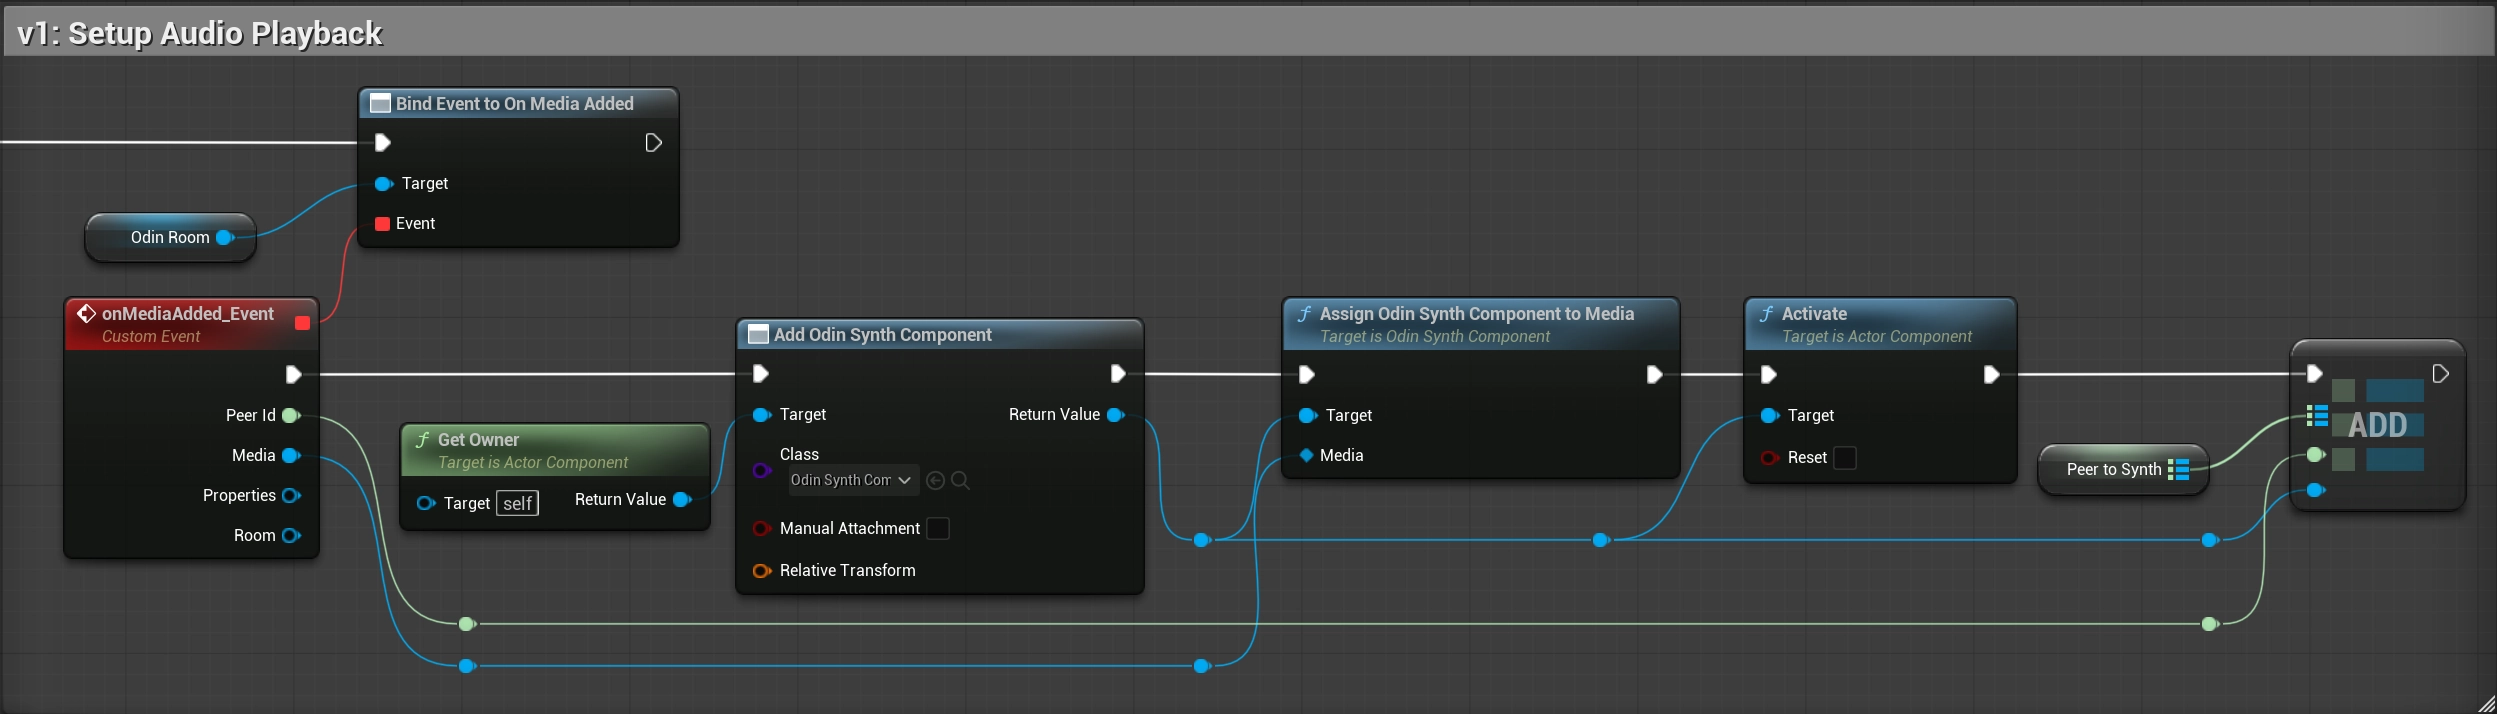Use selected asset arrow icon beside Class

(x=936, y=481)
